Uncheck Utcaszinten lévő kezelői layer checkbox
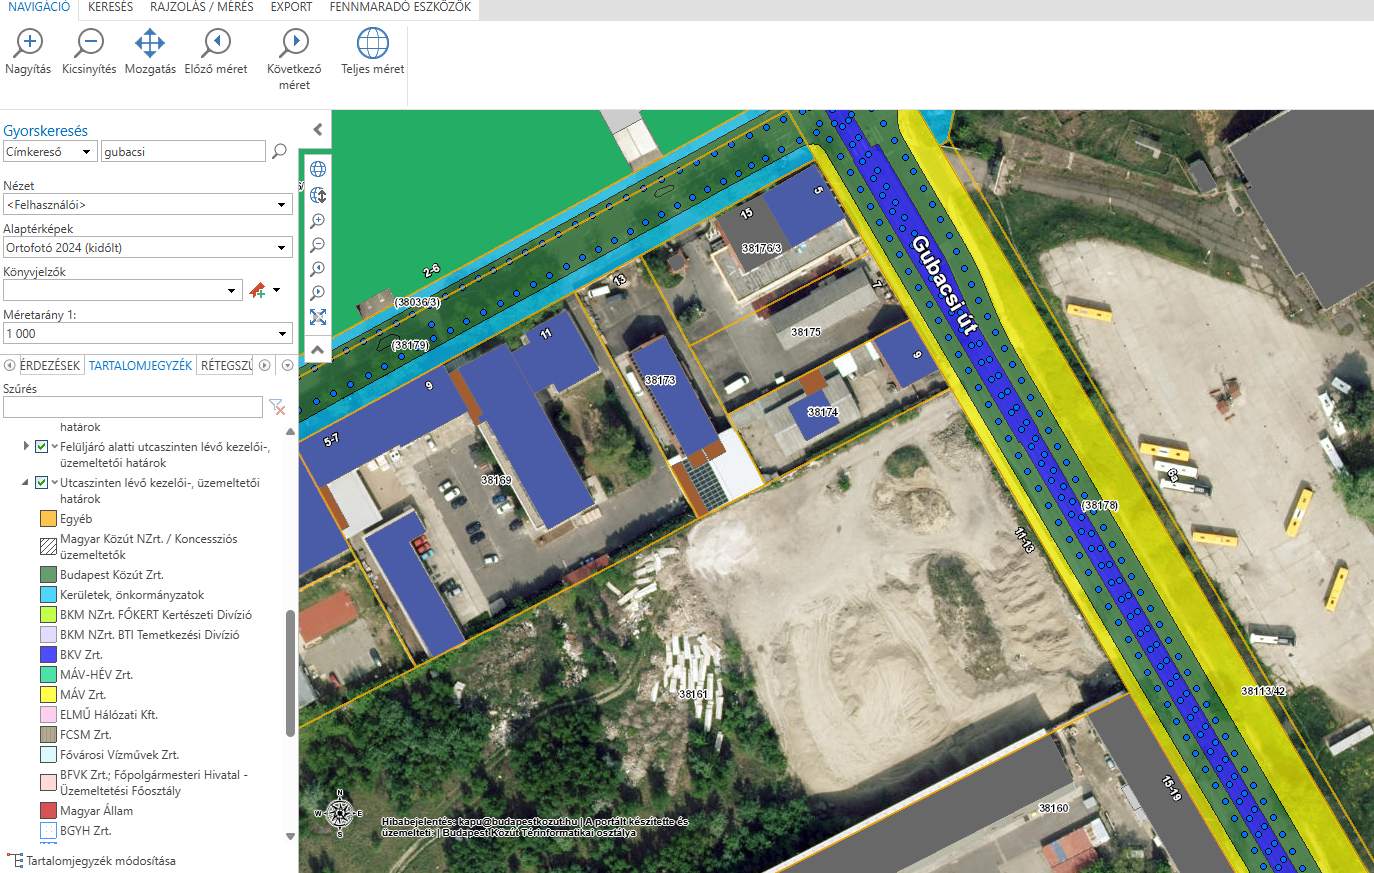This screenshot has height=873, width=1374. [x=41, y=482]
